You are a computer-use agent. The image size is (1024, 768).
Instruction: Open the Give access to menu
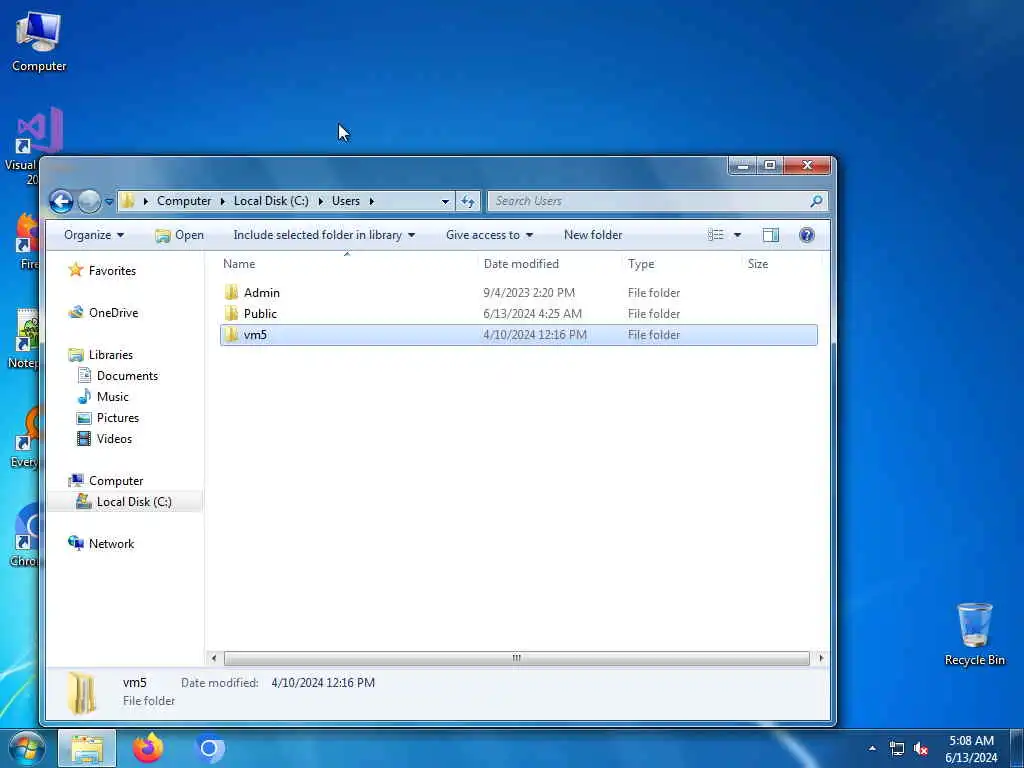[489, 235]
